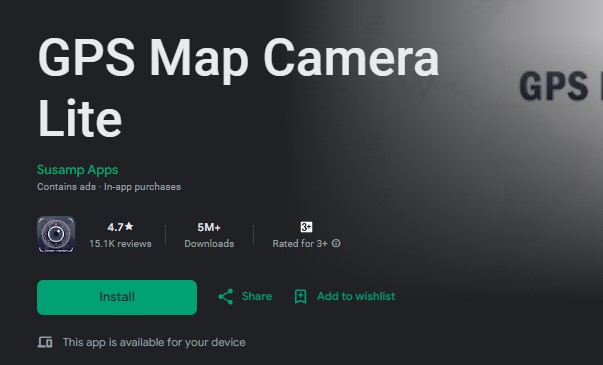Click the info icon beside Rated for 3+
The height and width of the screenshot is (365, 603).
(x=336, y=243)
